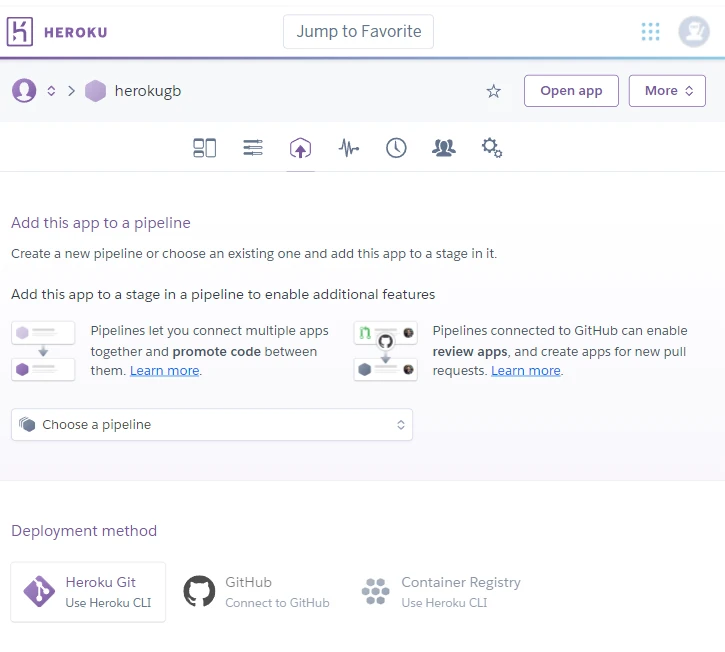
Task: Open the apps grid launcher icon
Action: click(650, 32)
